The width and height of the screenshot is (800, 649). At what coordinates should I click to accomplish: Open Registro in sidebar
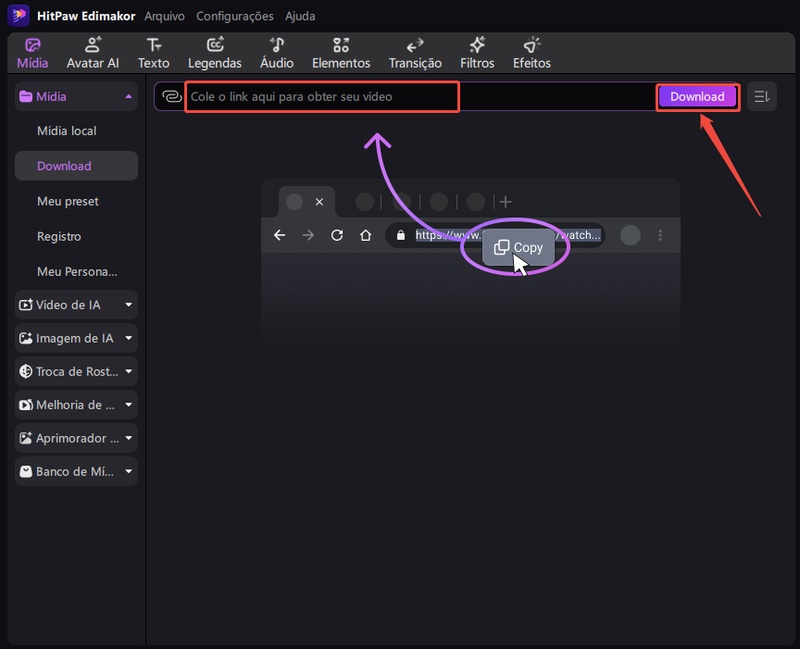point(76,236)
